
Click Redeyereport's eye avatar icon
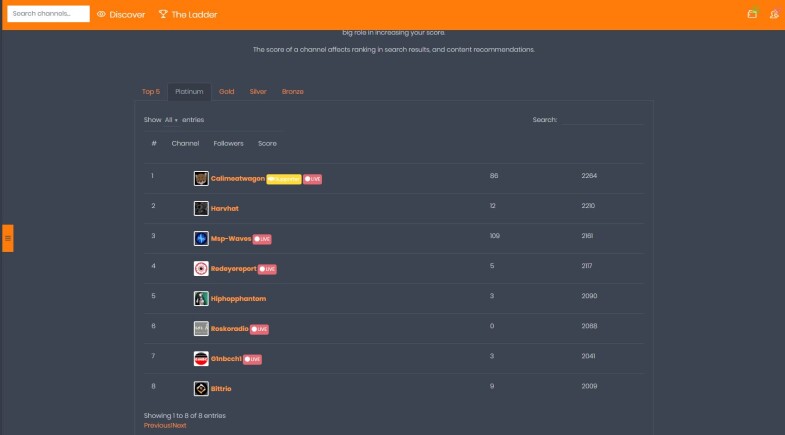(201, 269)
